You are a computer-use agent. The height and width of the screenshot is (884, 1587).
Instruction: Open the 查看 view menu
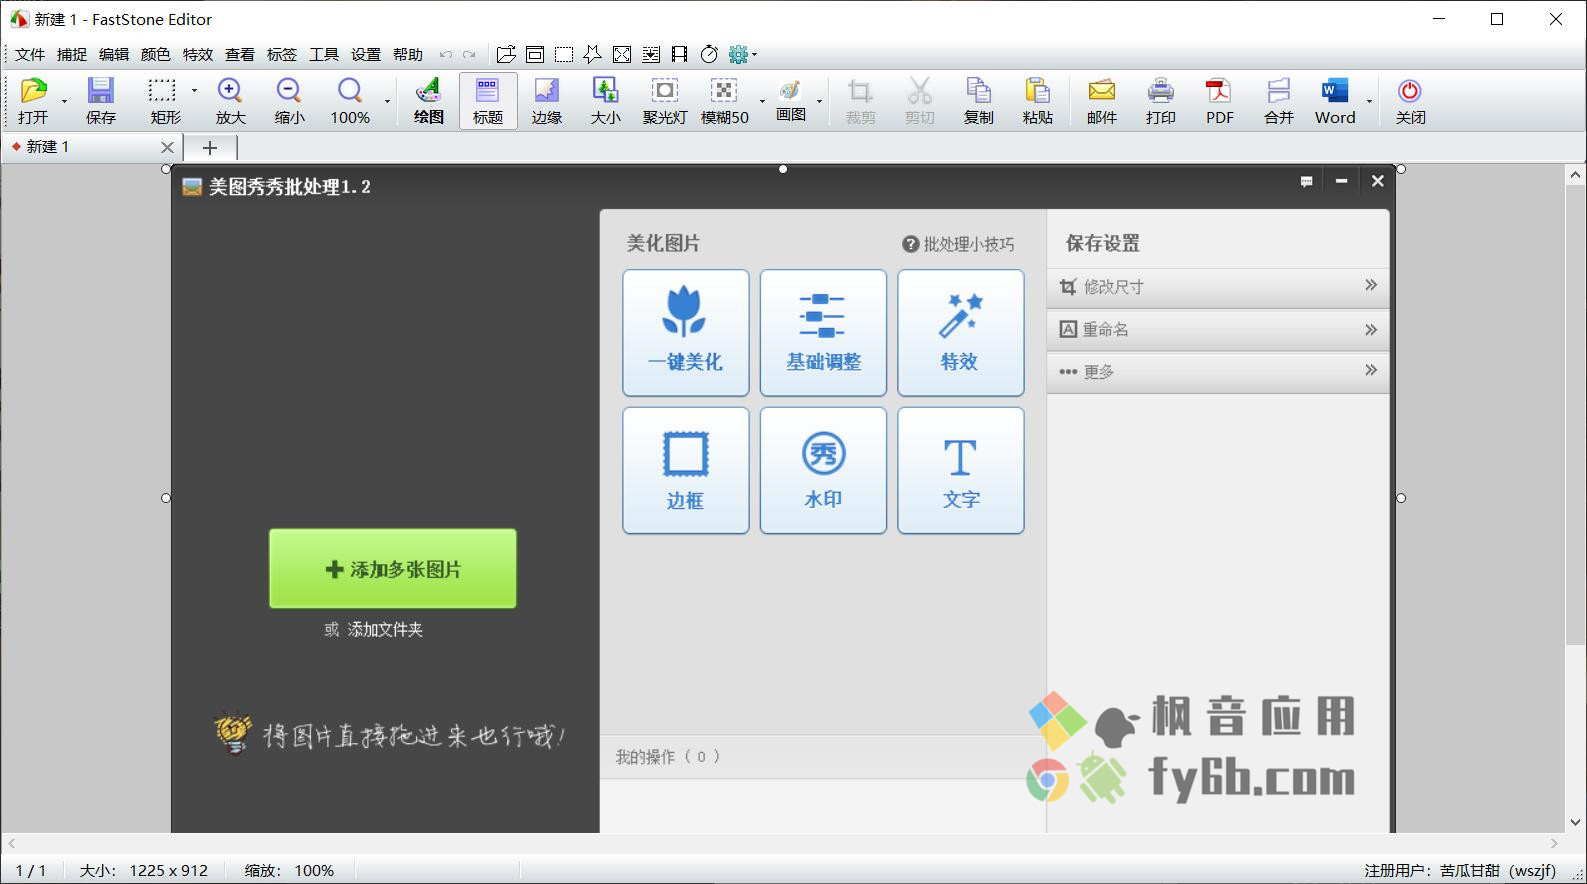[240, 54]
